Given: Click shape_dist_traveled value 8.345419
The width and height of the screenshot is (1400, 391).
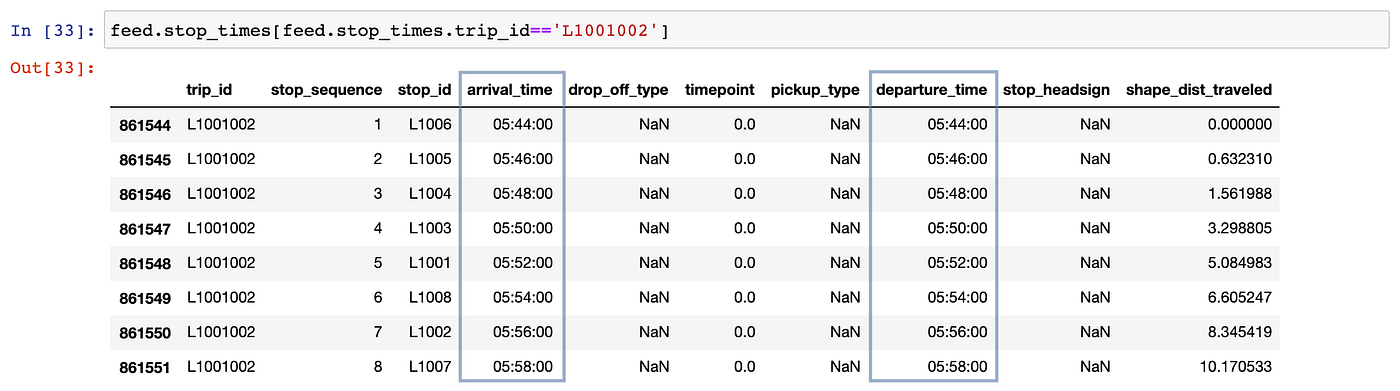Looking at the screenshot, I should 1240,331.
